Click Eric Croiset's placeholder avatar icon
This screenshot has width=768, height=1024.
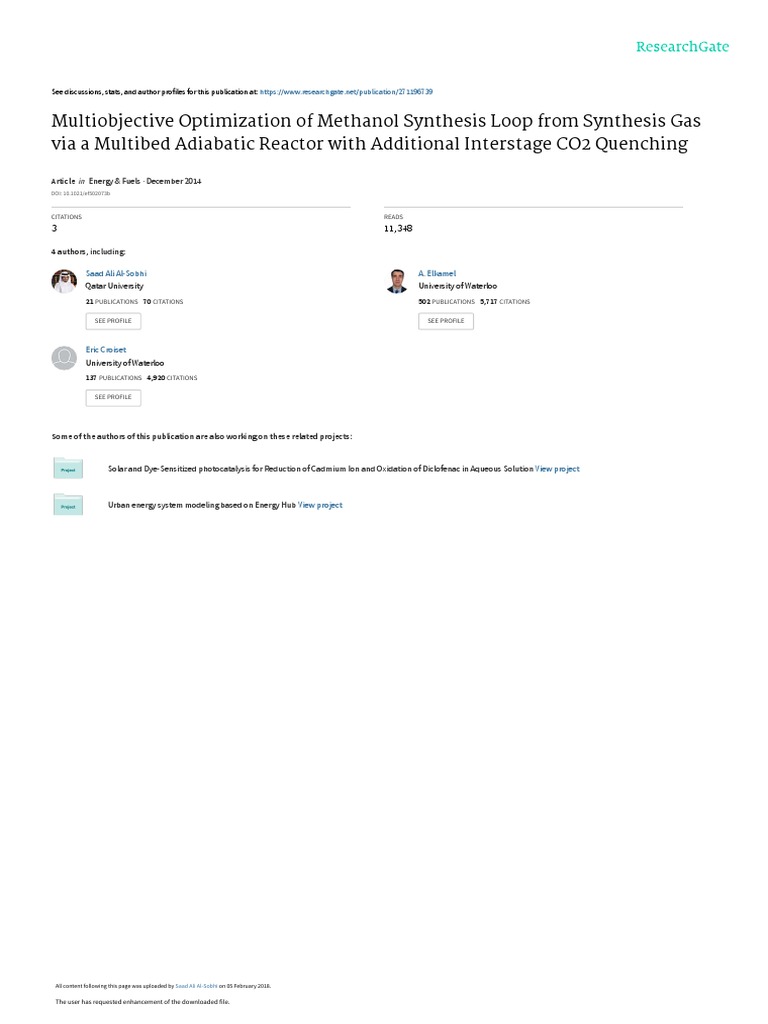click(64, 358)
